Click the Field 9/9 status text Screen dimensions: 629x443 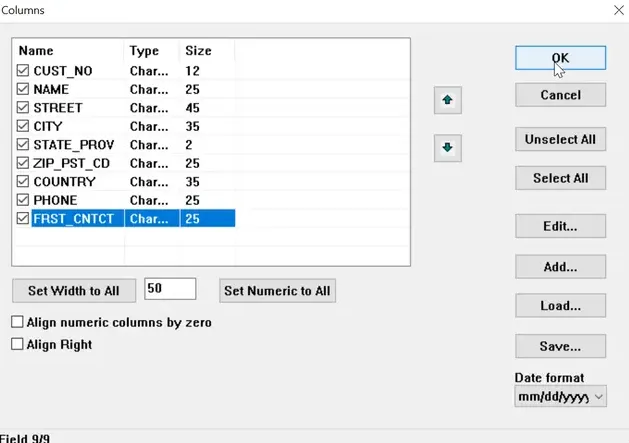24,438
